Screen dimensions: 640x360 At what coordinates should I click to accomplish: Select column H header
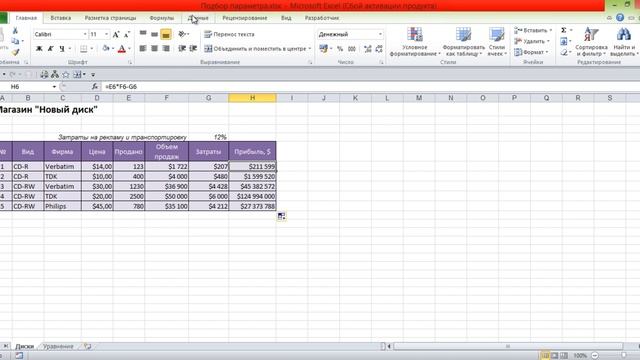coord(253,98)
